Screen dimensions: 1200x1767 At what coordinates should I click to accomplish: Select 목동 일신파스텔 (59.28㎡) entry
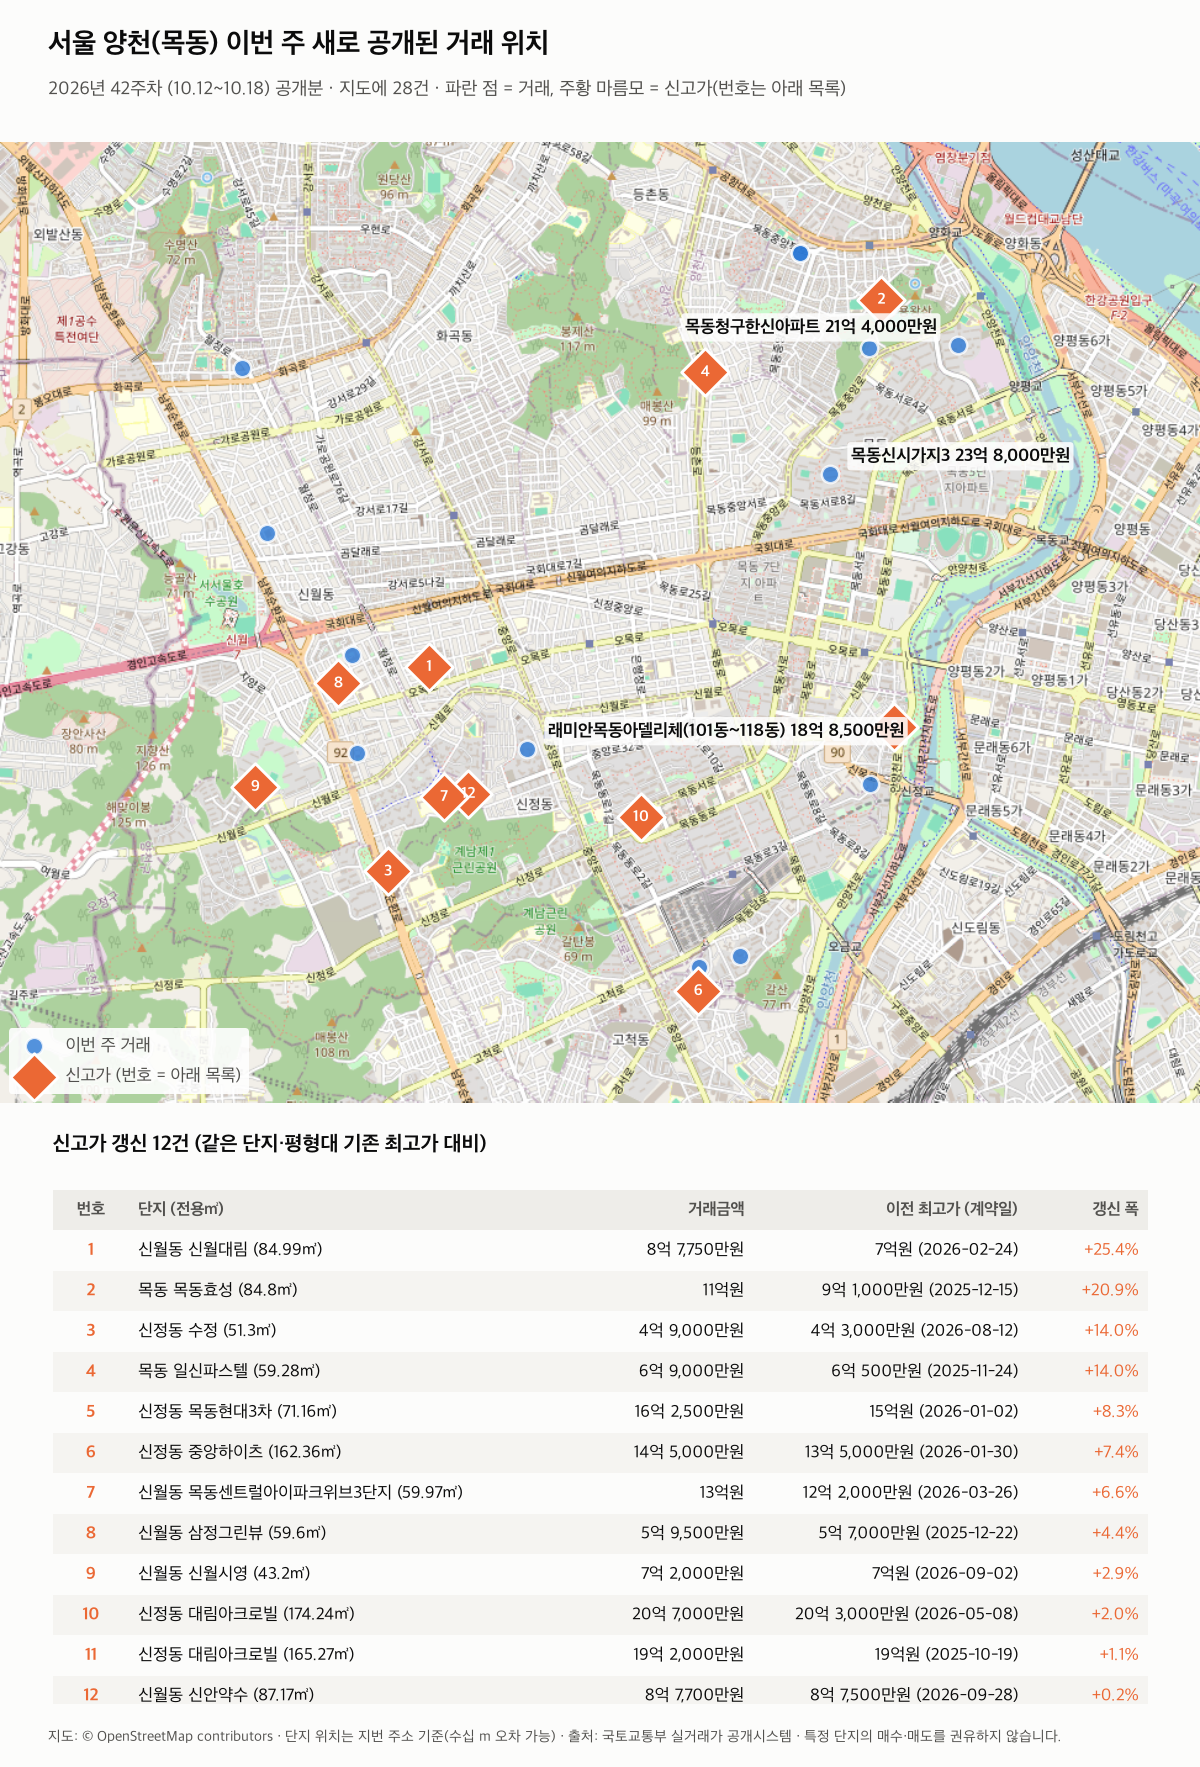pyautogui.click(x=229, y=1371)
